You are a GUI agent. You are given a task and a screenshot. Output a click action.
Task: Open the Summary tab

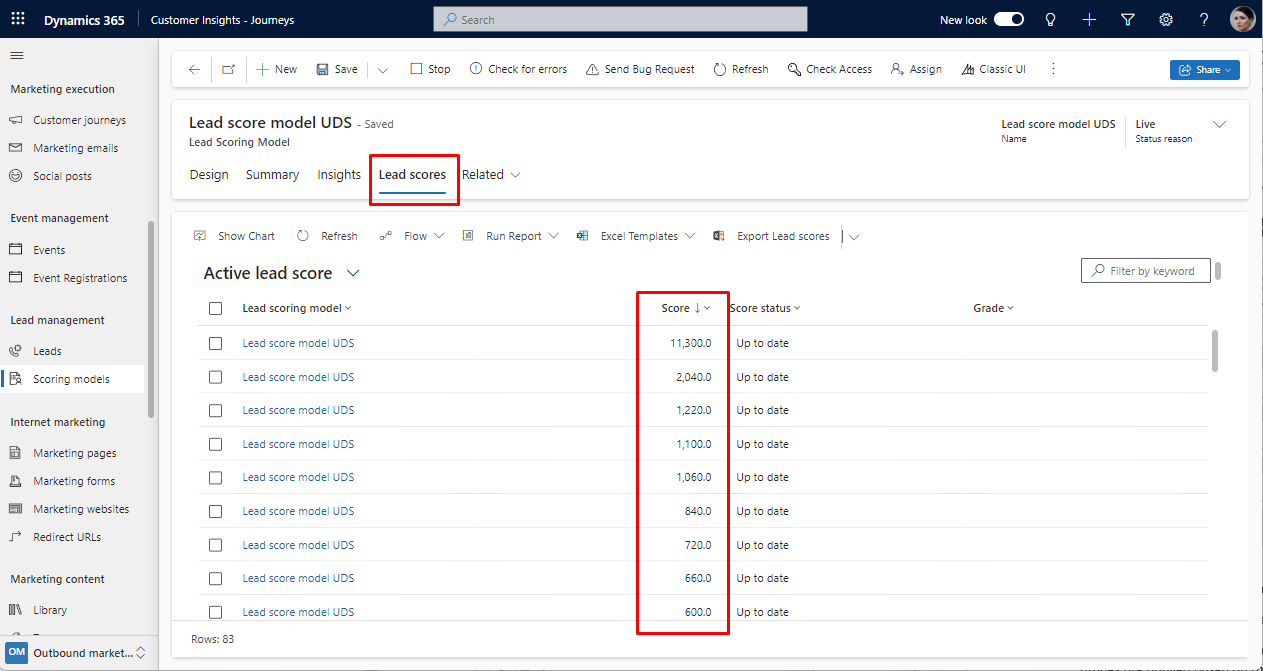tap(272, 174)
